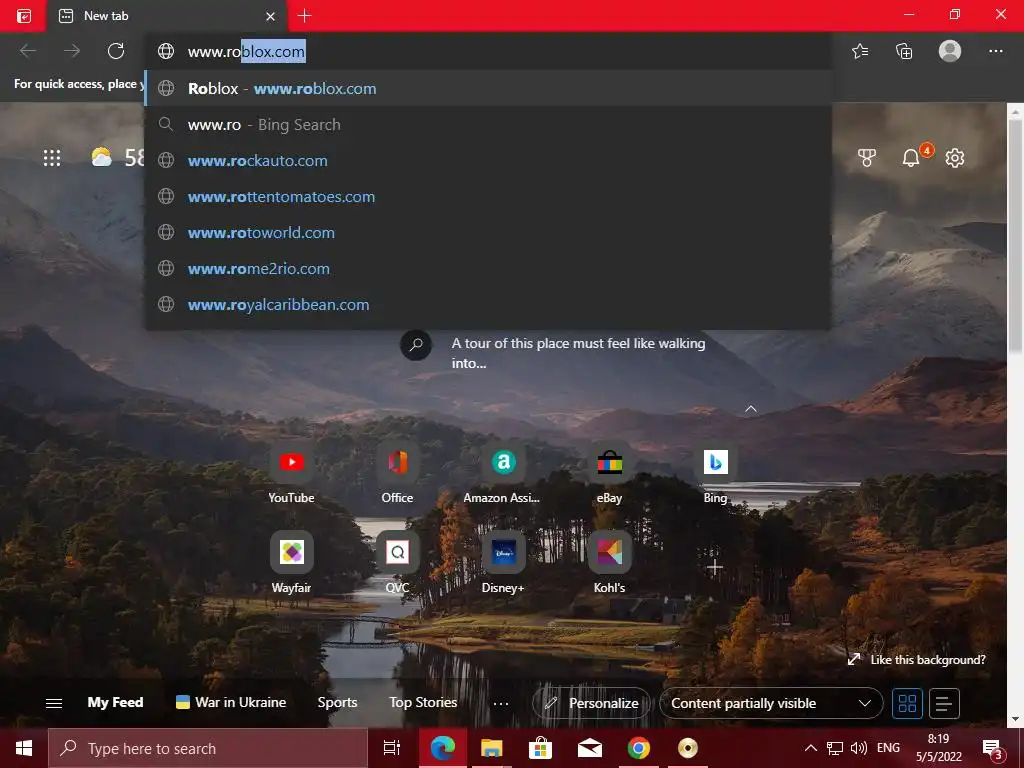Open the Action Center notifications icon
Image resolution: width=1024 pixels, height=768 pixels.
(993, 749)
